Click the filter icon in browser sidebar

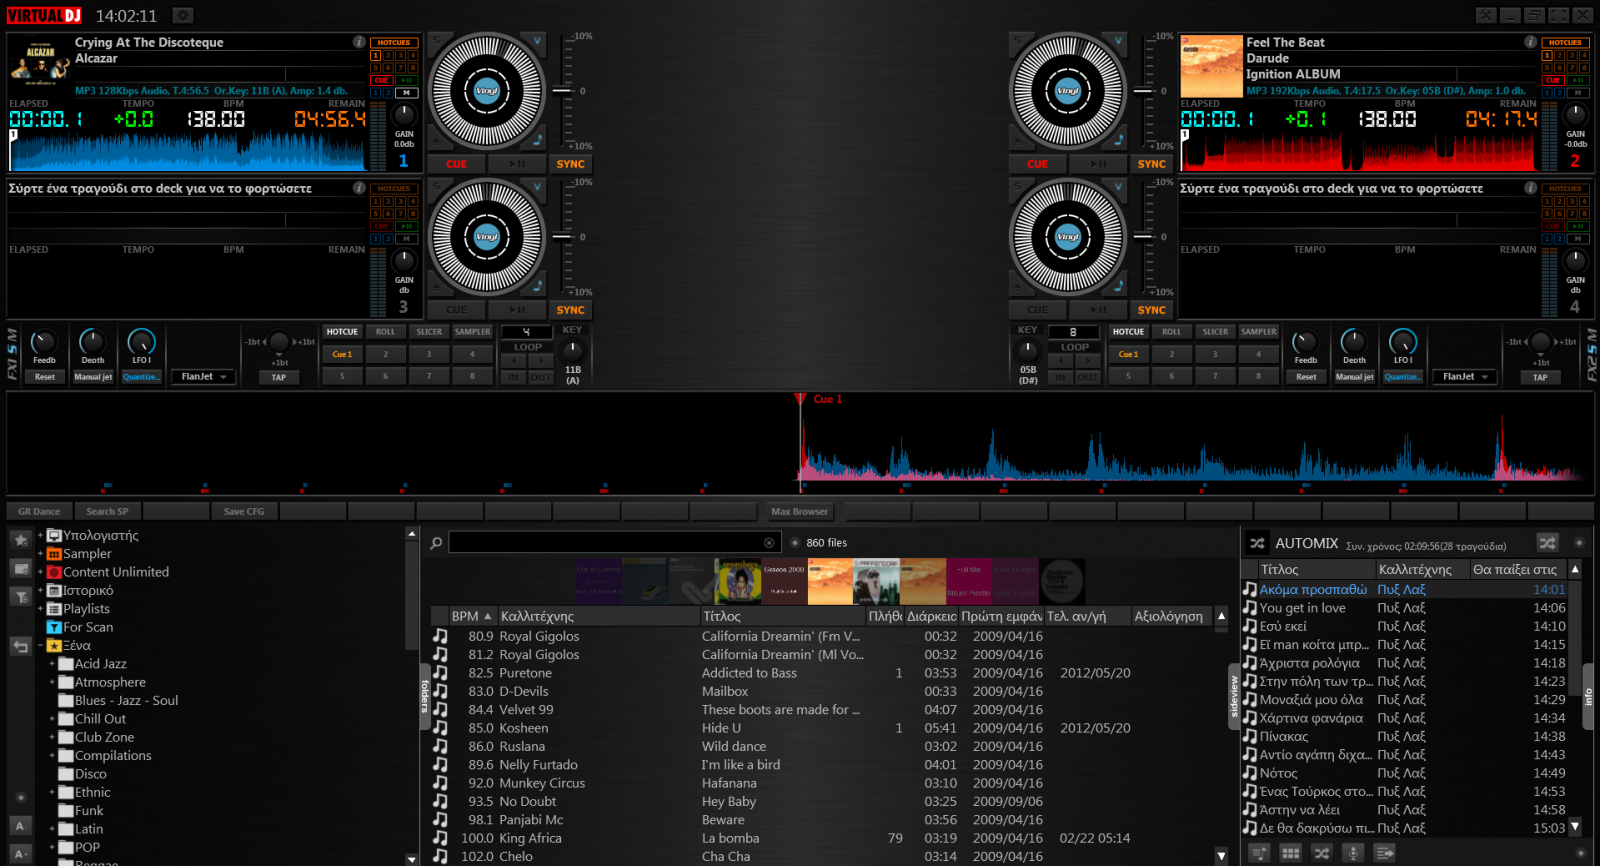[20, 597]
